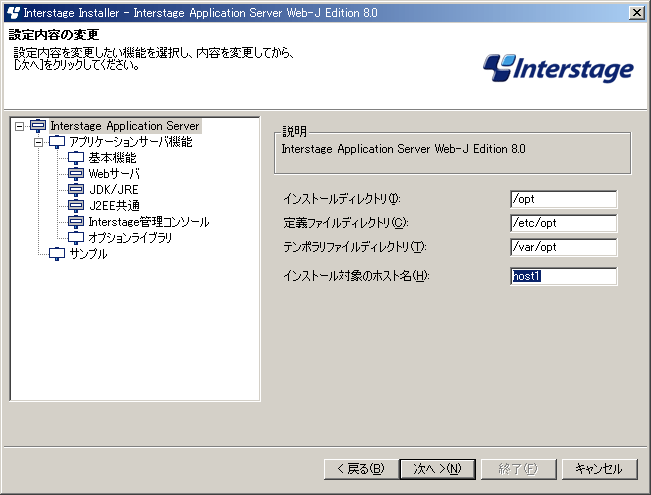Click the JDK/JRE feature icon
This screenshot has height=495, width=651.
(x=76, y=190)
